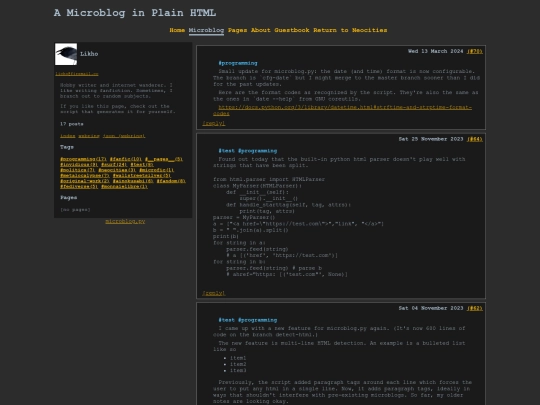The height and width of the screenshot is (405, 540).
Task: Click #test tag in the 25 November post
Action: [x=226, y=151]
